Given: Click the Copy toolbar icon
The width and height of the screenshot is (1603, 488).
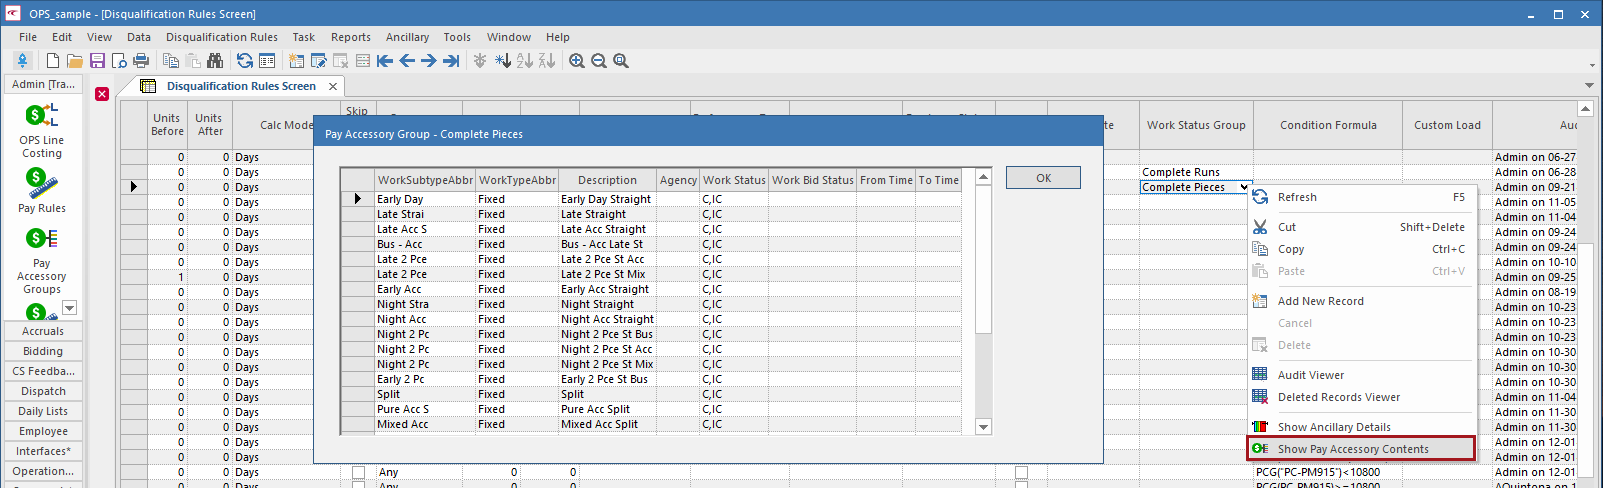Looking at the screenshot, I should coord(171,61).
